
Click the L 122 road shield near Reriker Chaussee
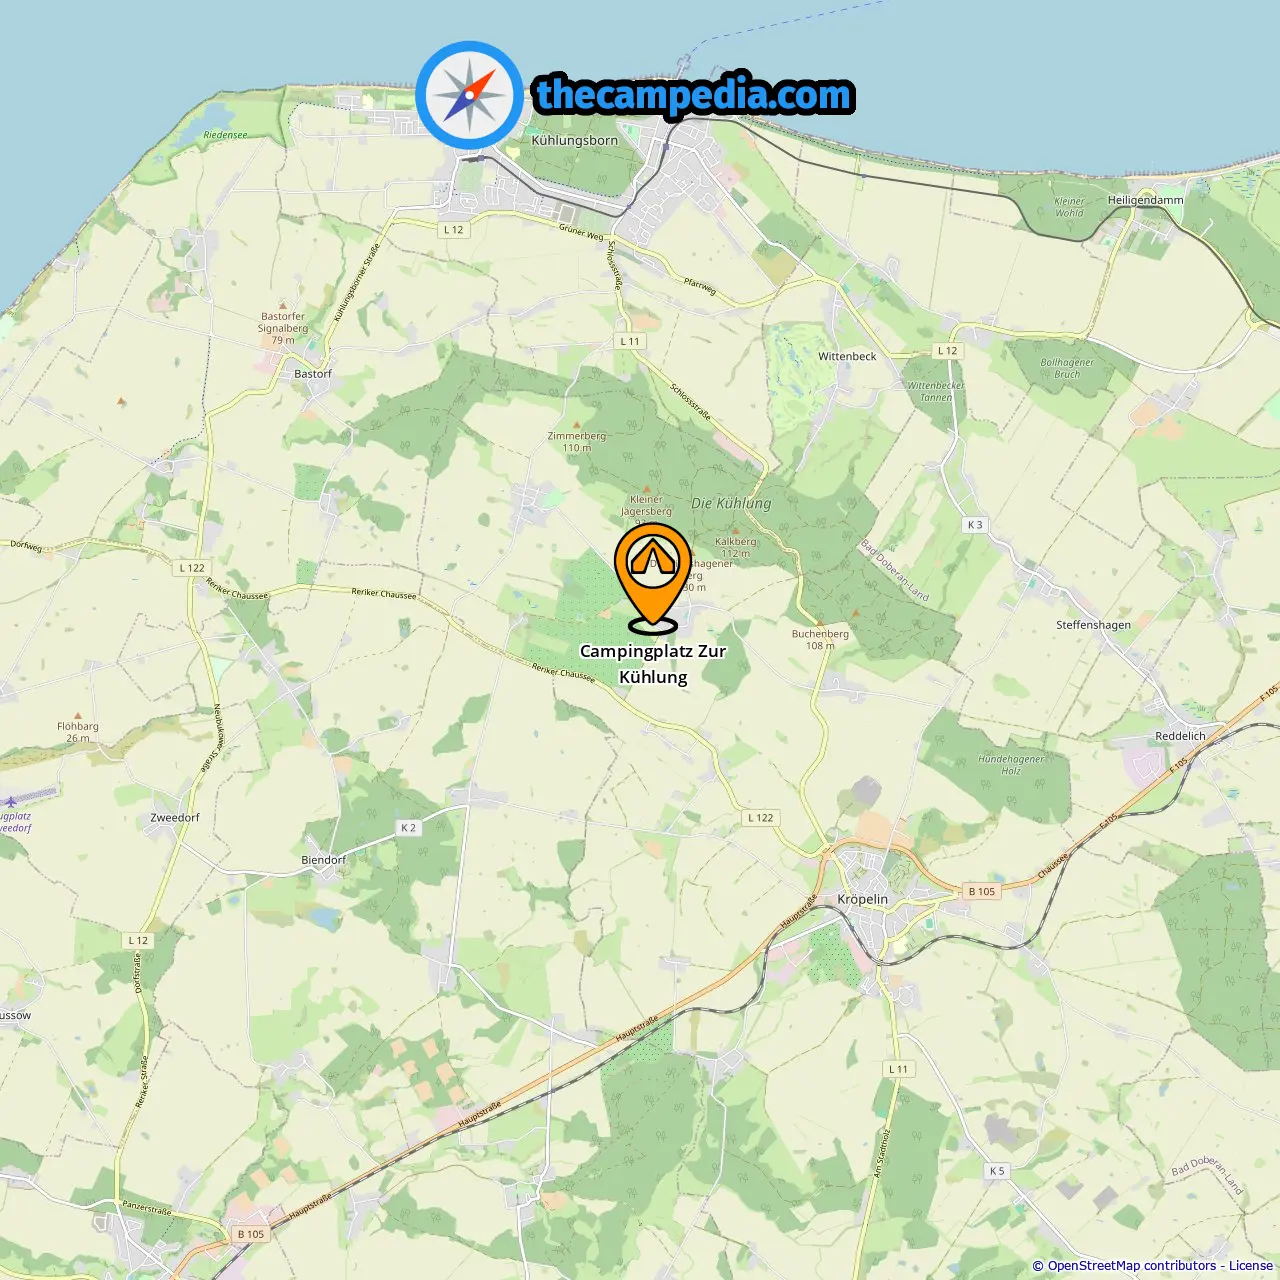pyautogui.click(x=192, y=568)
